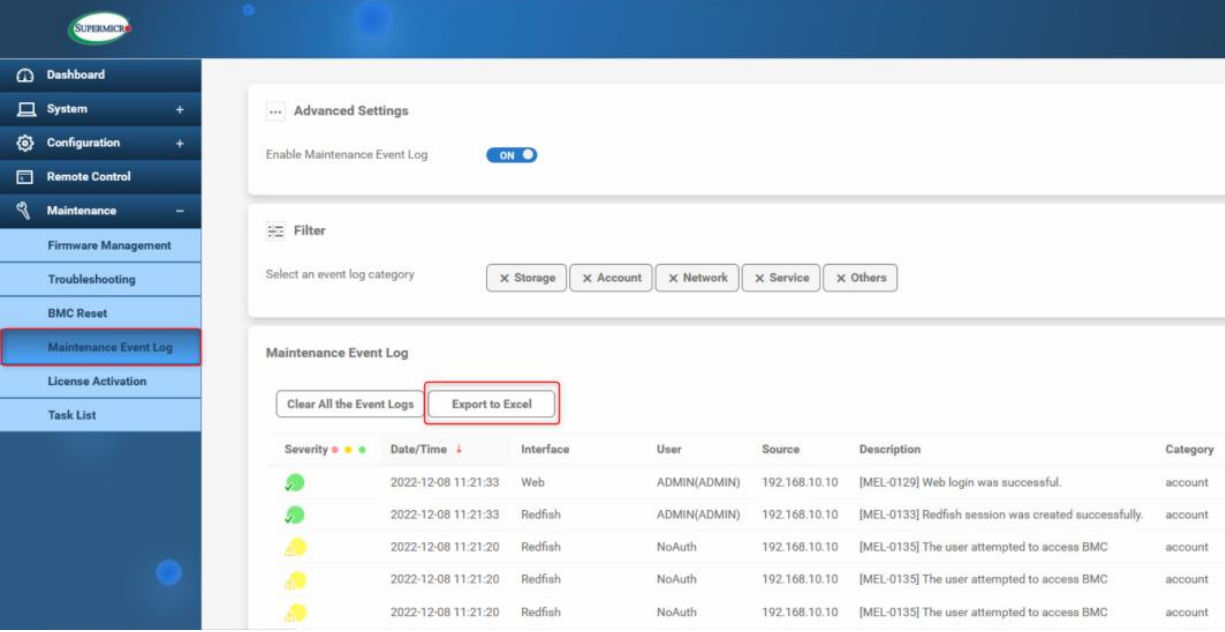This screenshot has width=1225, height=632.
Task: Remove the Storage filter chip
Action: (507, 278)
